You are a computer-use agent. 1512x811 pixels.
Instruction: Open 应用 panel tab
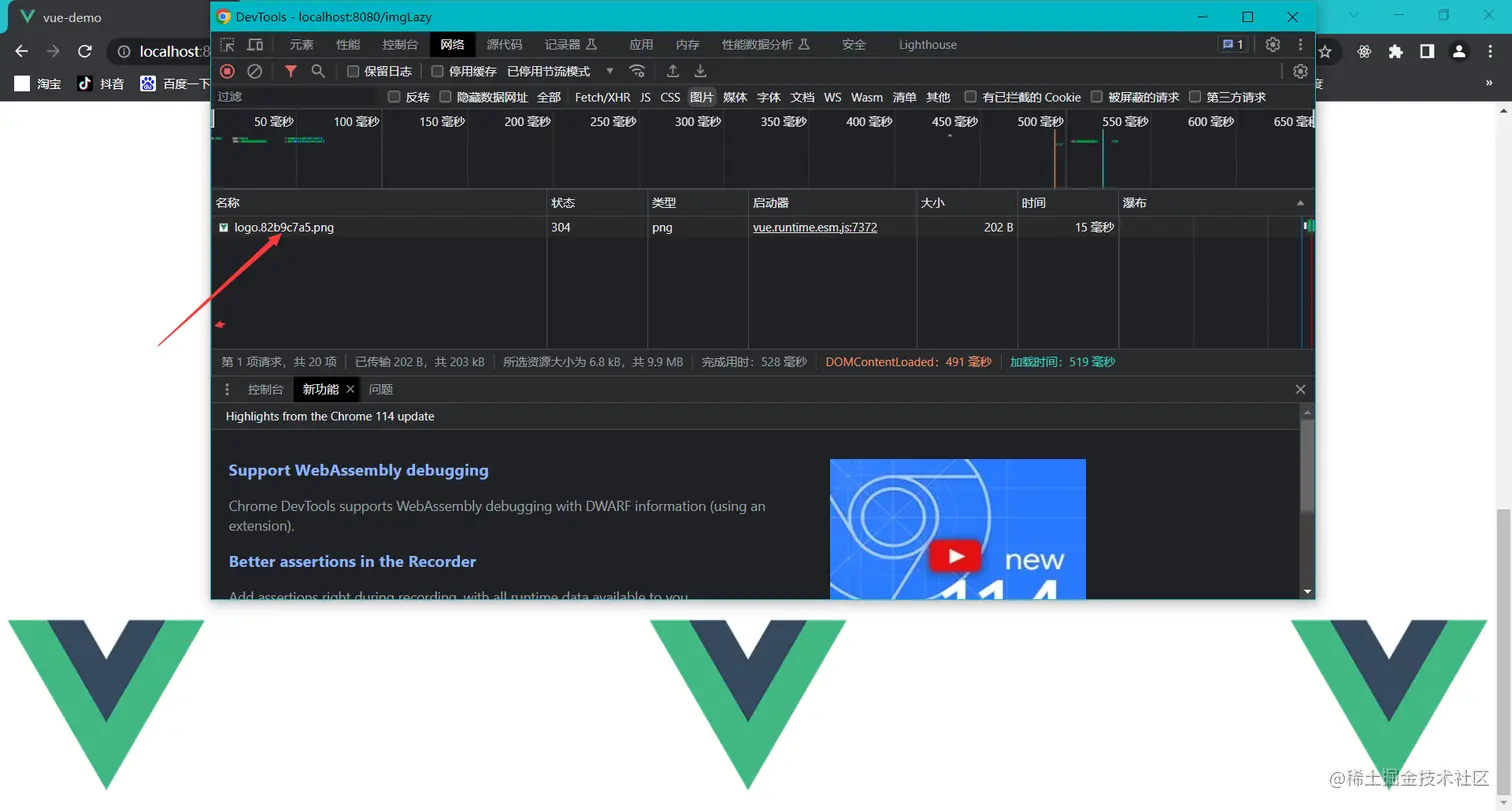(641, 45)
